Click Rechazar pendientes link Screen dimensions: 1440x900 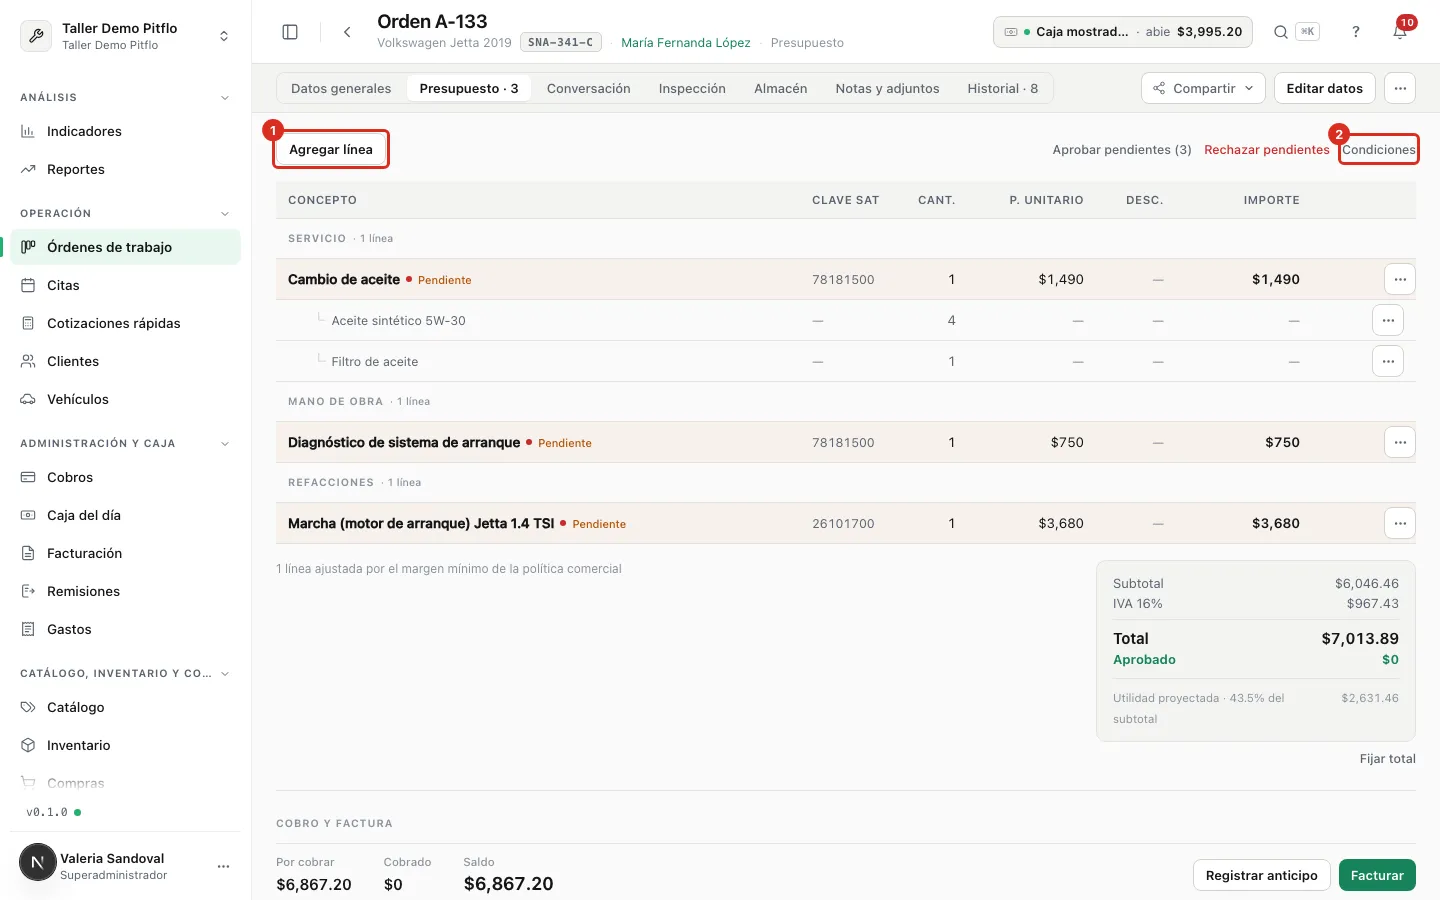point(1267,149)
